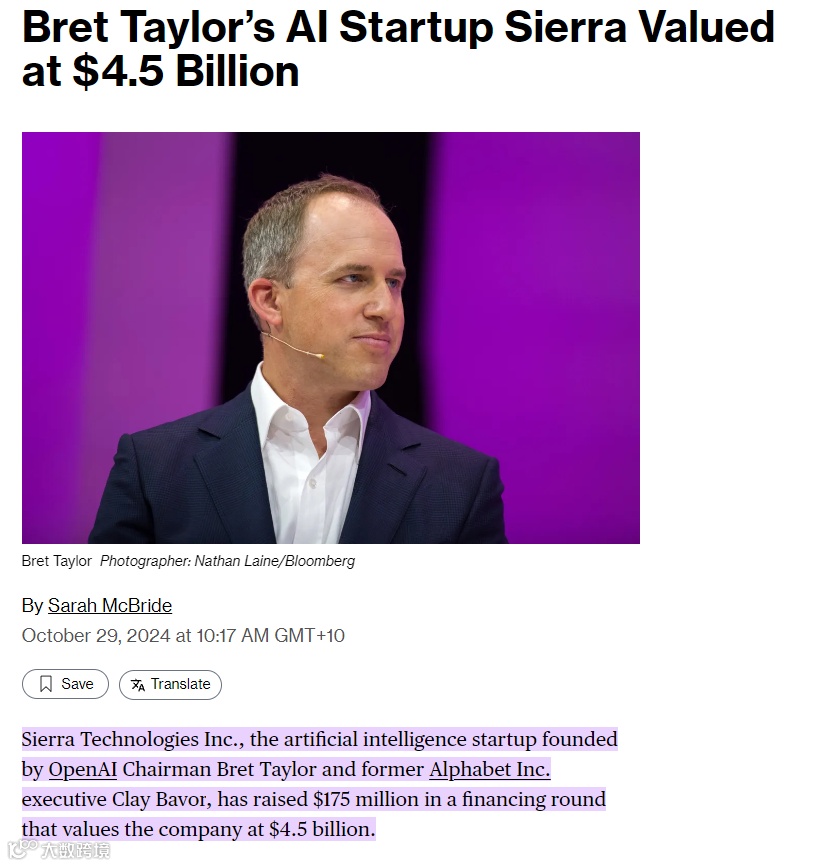Click the article headline about Sierra
Screen dimensions: 836x866
coord(398,49)
